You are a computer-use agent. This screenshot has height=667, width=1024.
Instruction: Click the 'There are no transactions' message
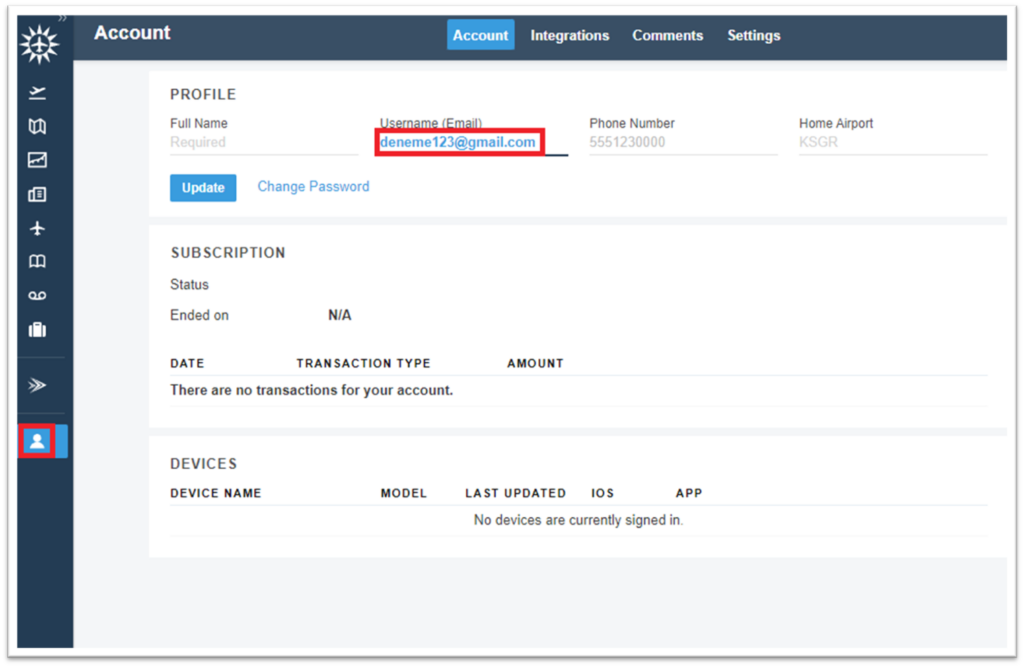tap(312, 390)
